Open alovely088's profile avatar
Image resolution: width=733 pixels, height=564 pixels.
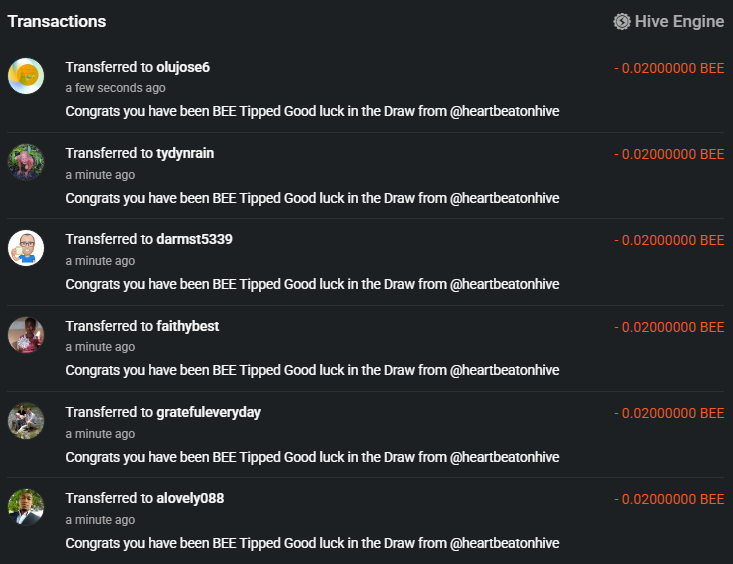tap(26, 507)
